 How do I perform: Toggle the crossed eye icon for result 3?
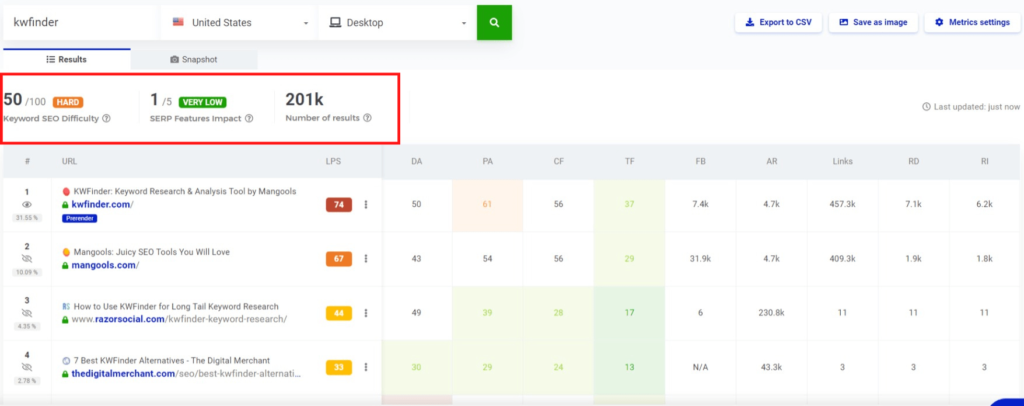[27, 312]
